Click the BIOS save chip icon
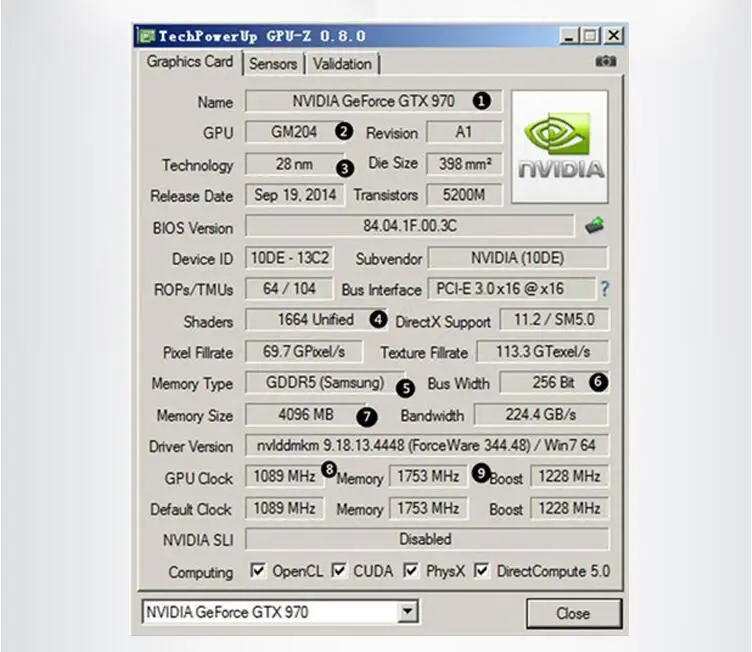The height and width of the screenshot is (652, 752). pyautogui.click(x=595, y=226)
